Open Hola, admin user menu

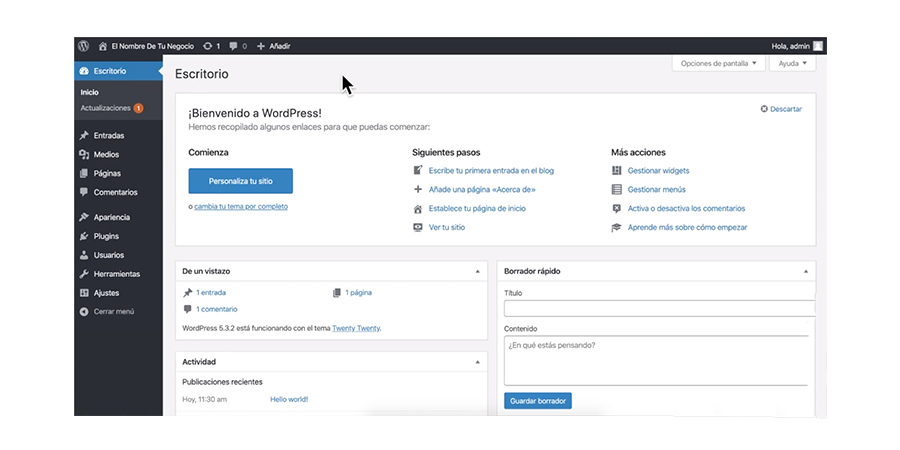(797, 46)
